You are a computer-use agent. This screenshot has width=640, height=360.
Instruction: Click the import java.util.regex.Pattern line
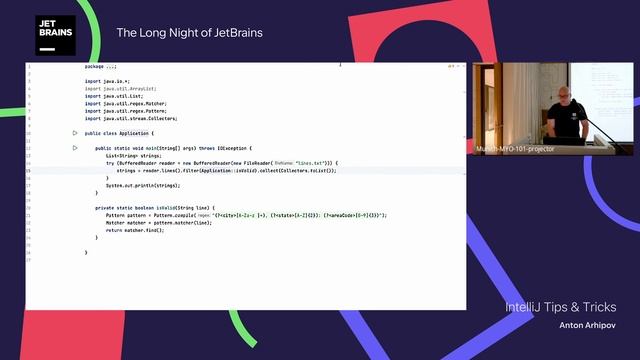tap(126, 111)
